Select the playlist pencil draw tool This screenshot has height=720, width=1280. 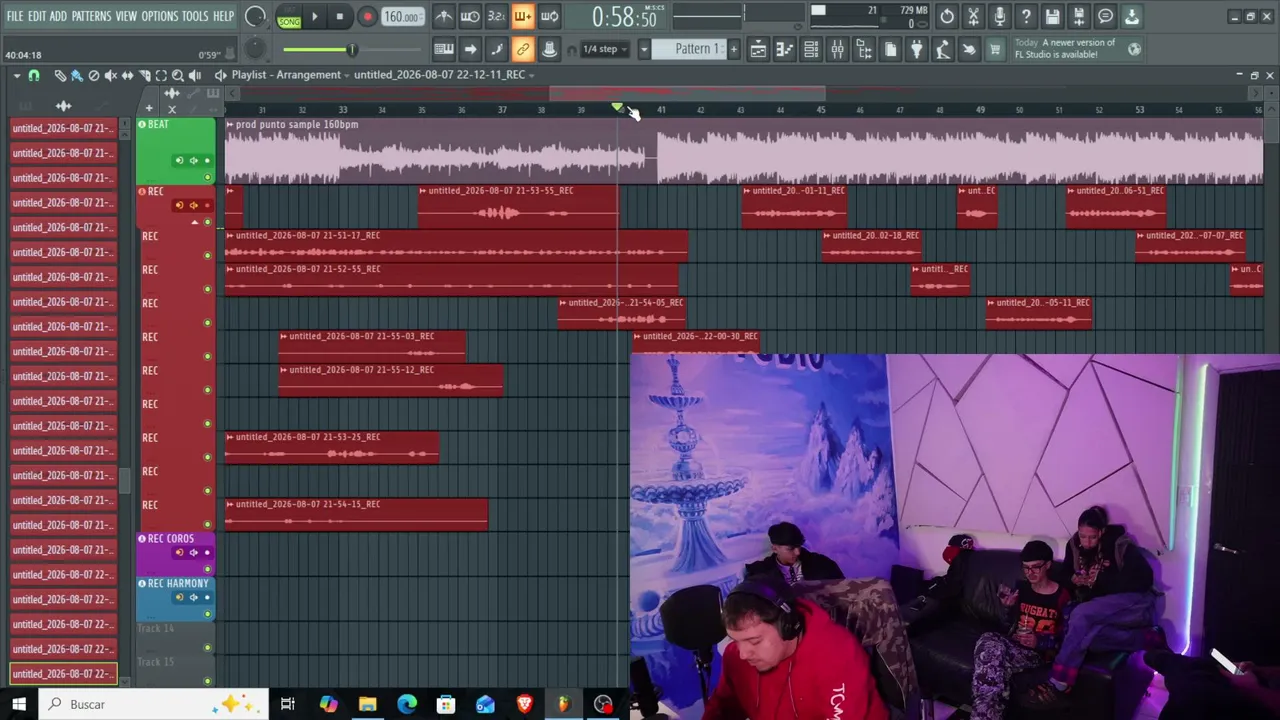[60, 75]
